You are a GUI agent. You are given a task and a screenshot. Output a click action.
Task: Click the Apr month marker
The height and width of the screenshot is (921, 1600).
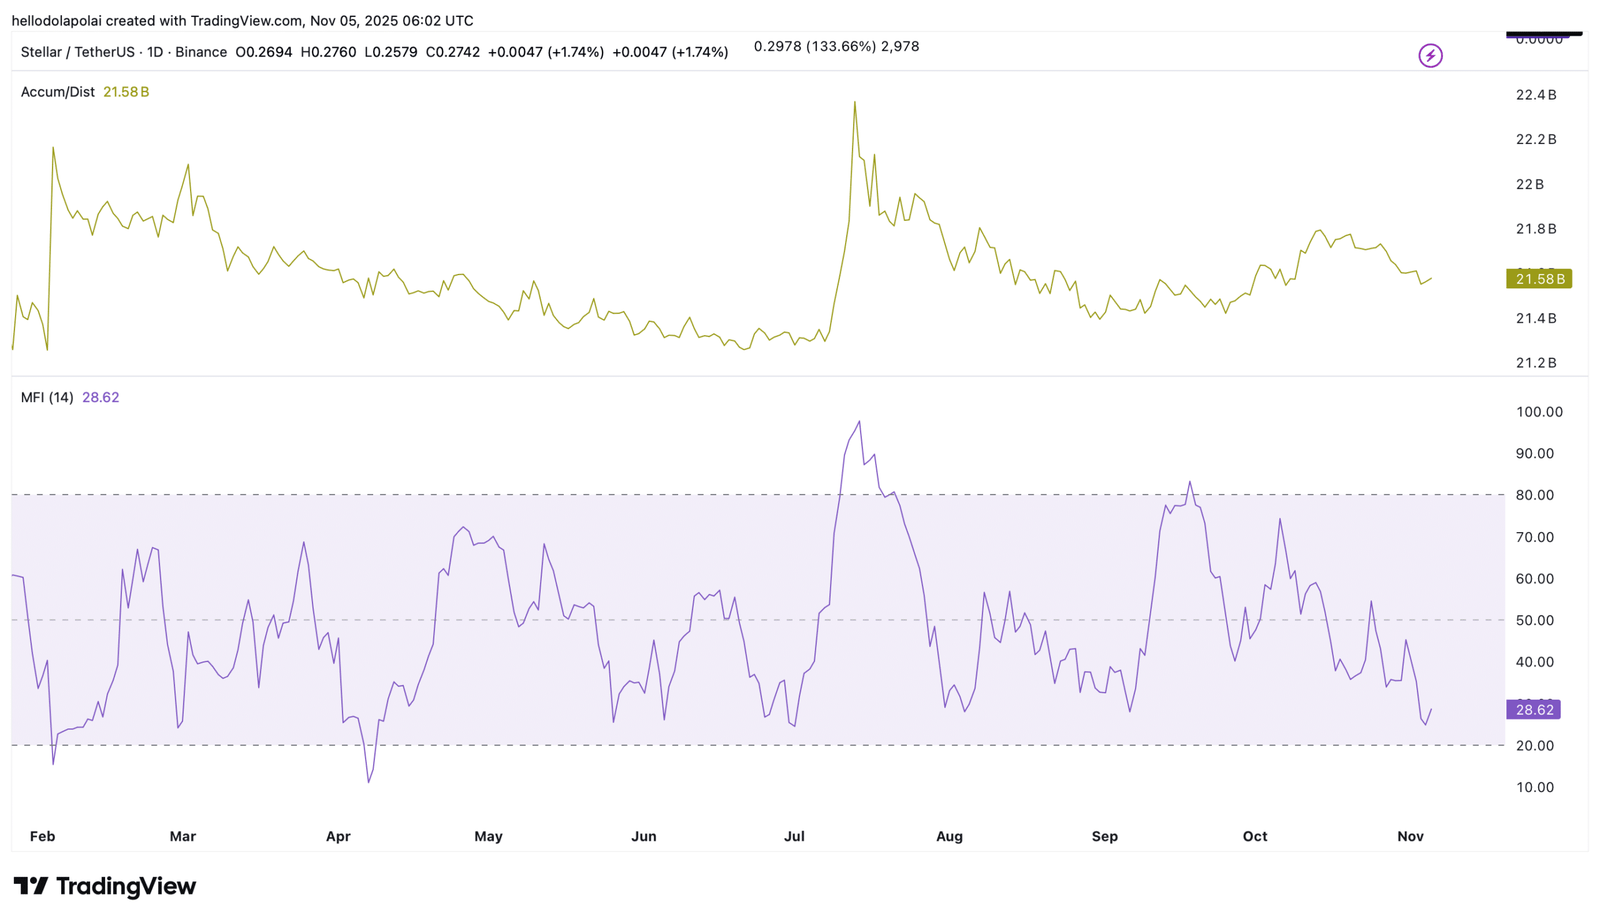pyautogui.click(x=338, y=837)
